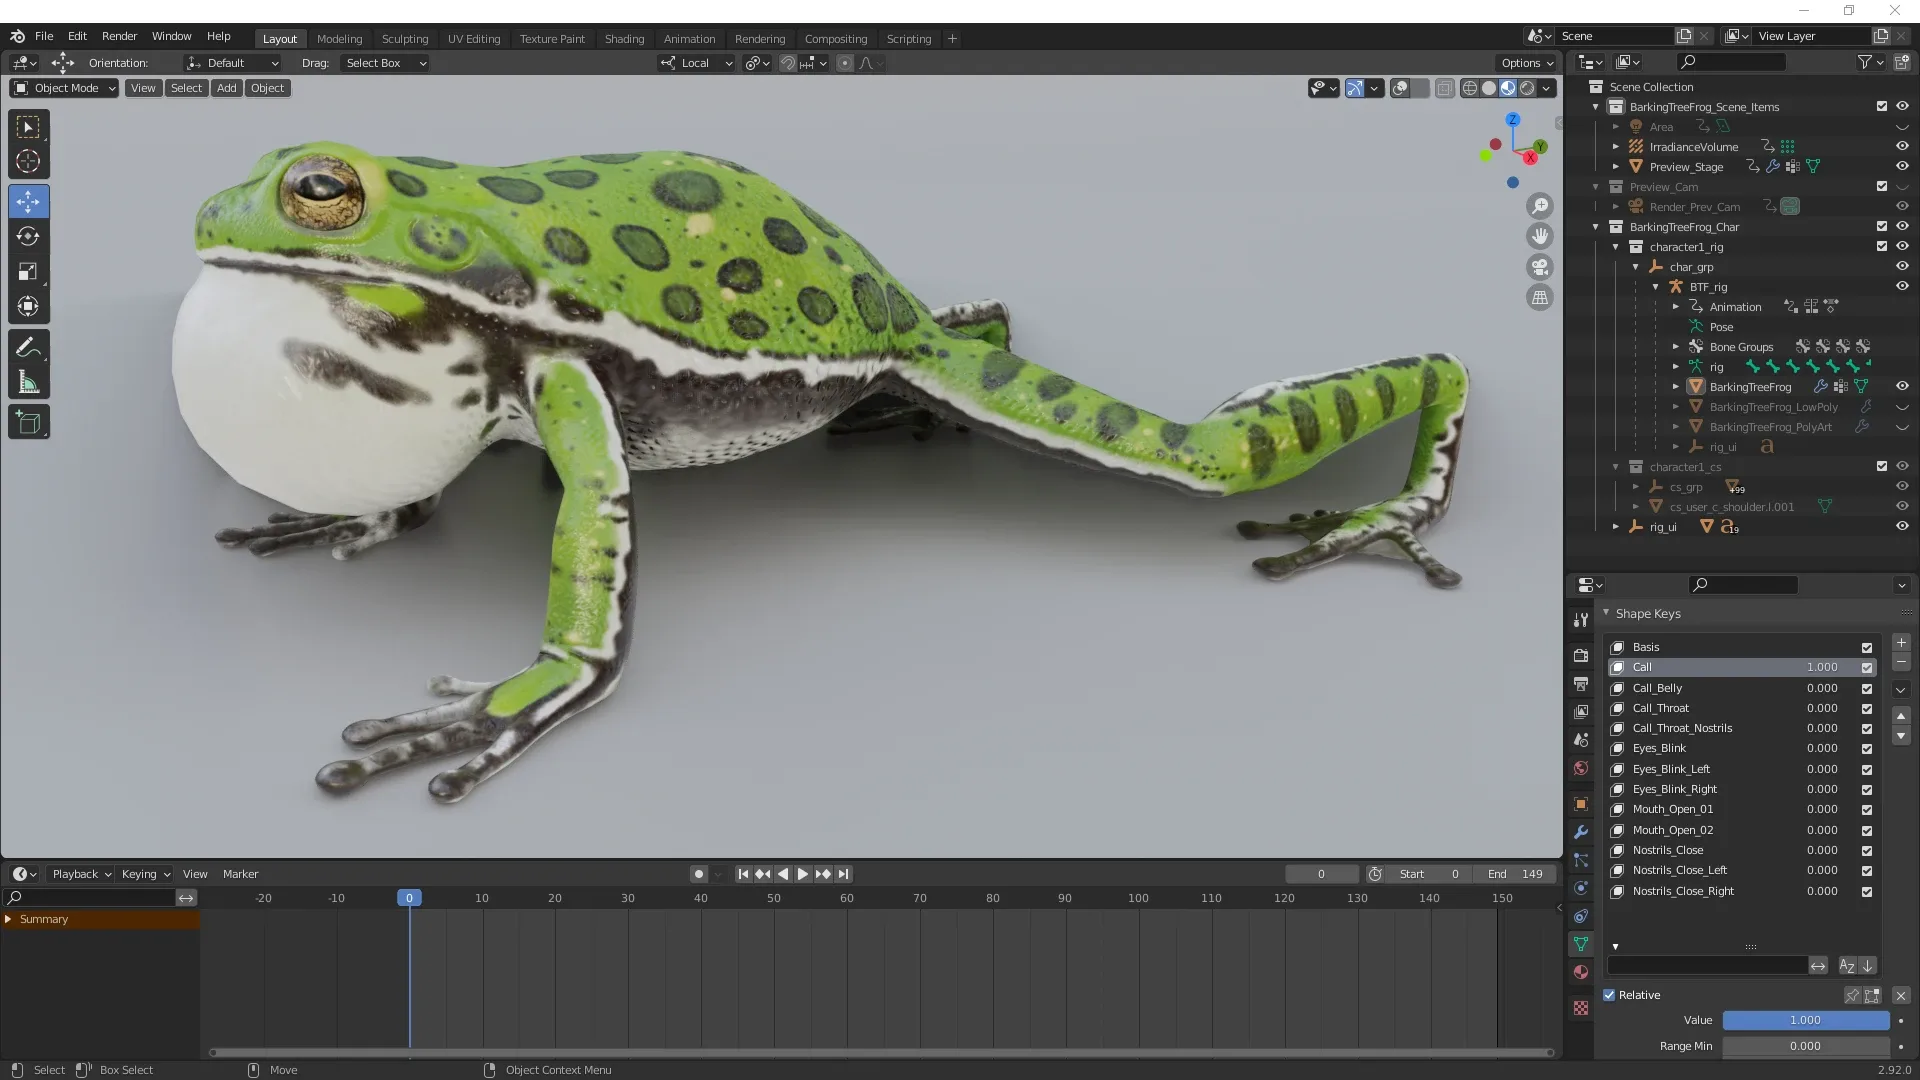Select the Move tool
The height and width of the screenshot is (1080, 1920).
click(28, 201)
